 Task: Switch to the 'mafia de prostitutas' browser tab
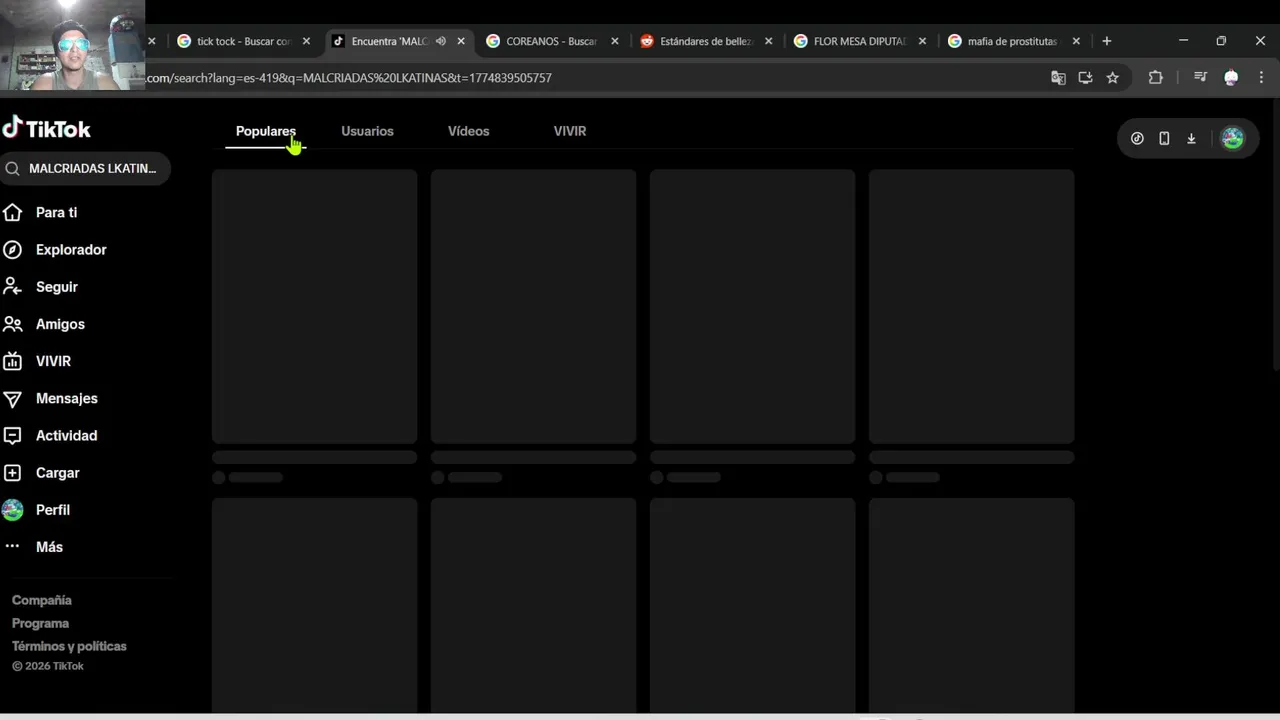pos(1012,41)
